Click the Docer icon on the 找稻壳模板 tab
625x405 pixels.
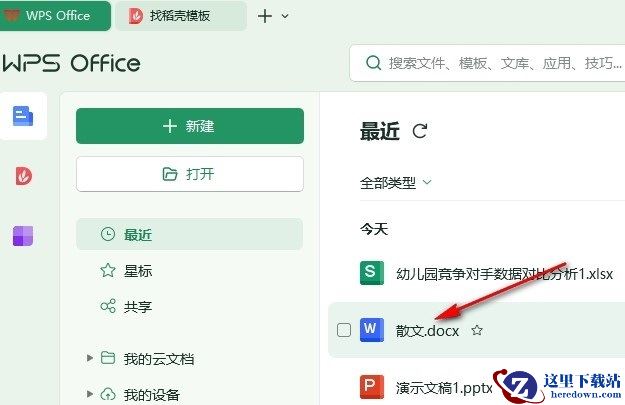[136, 16]
